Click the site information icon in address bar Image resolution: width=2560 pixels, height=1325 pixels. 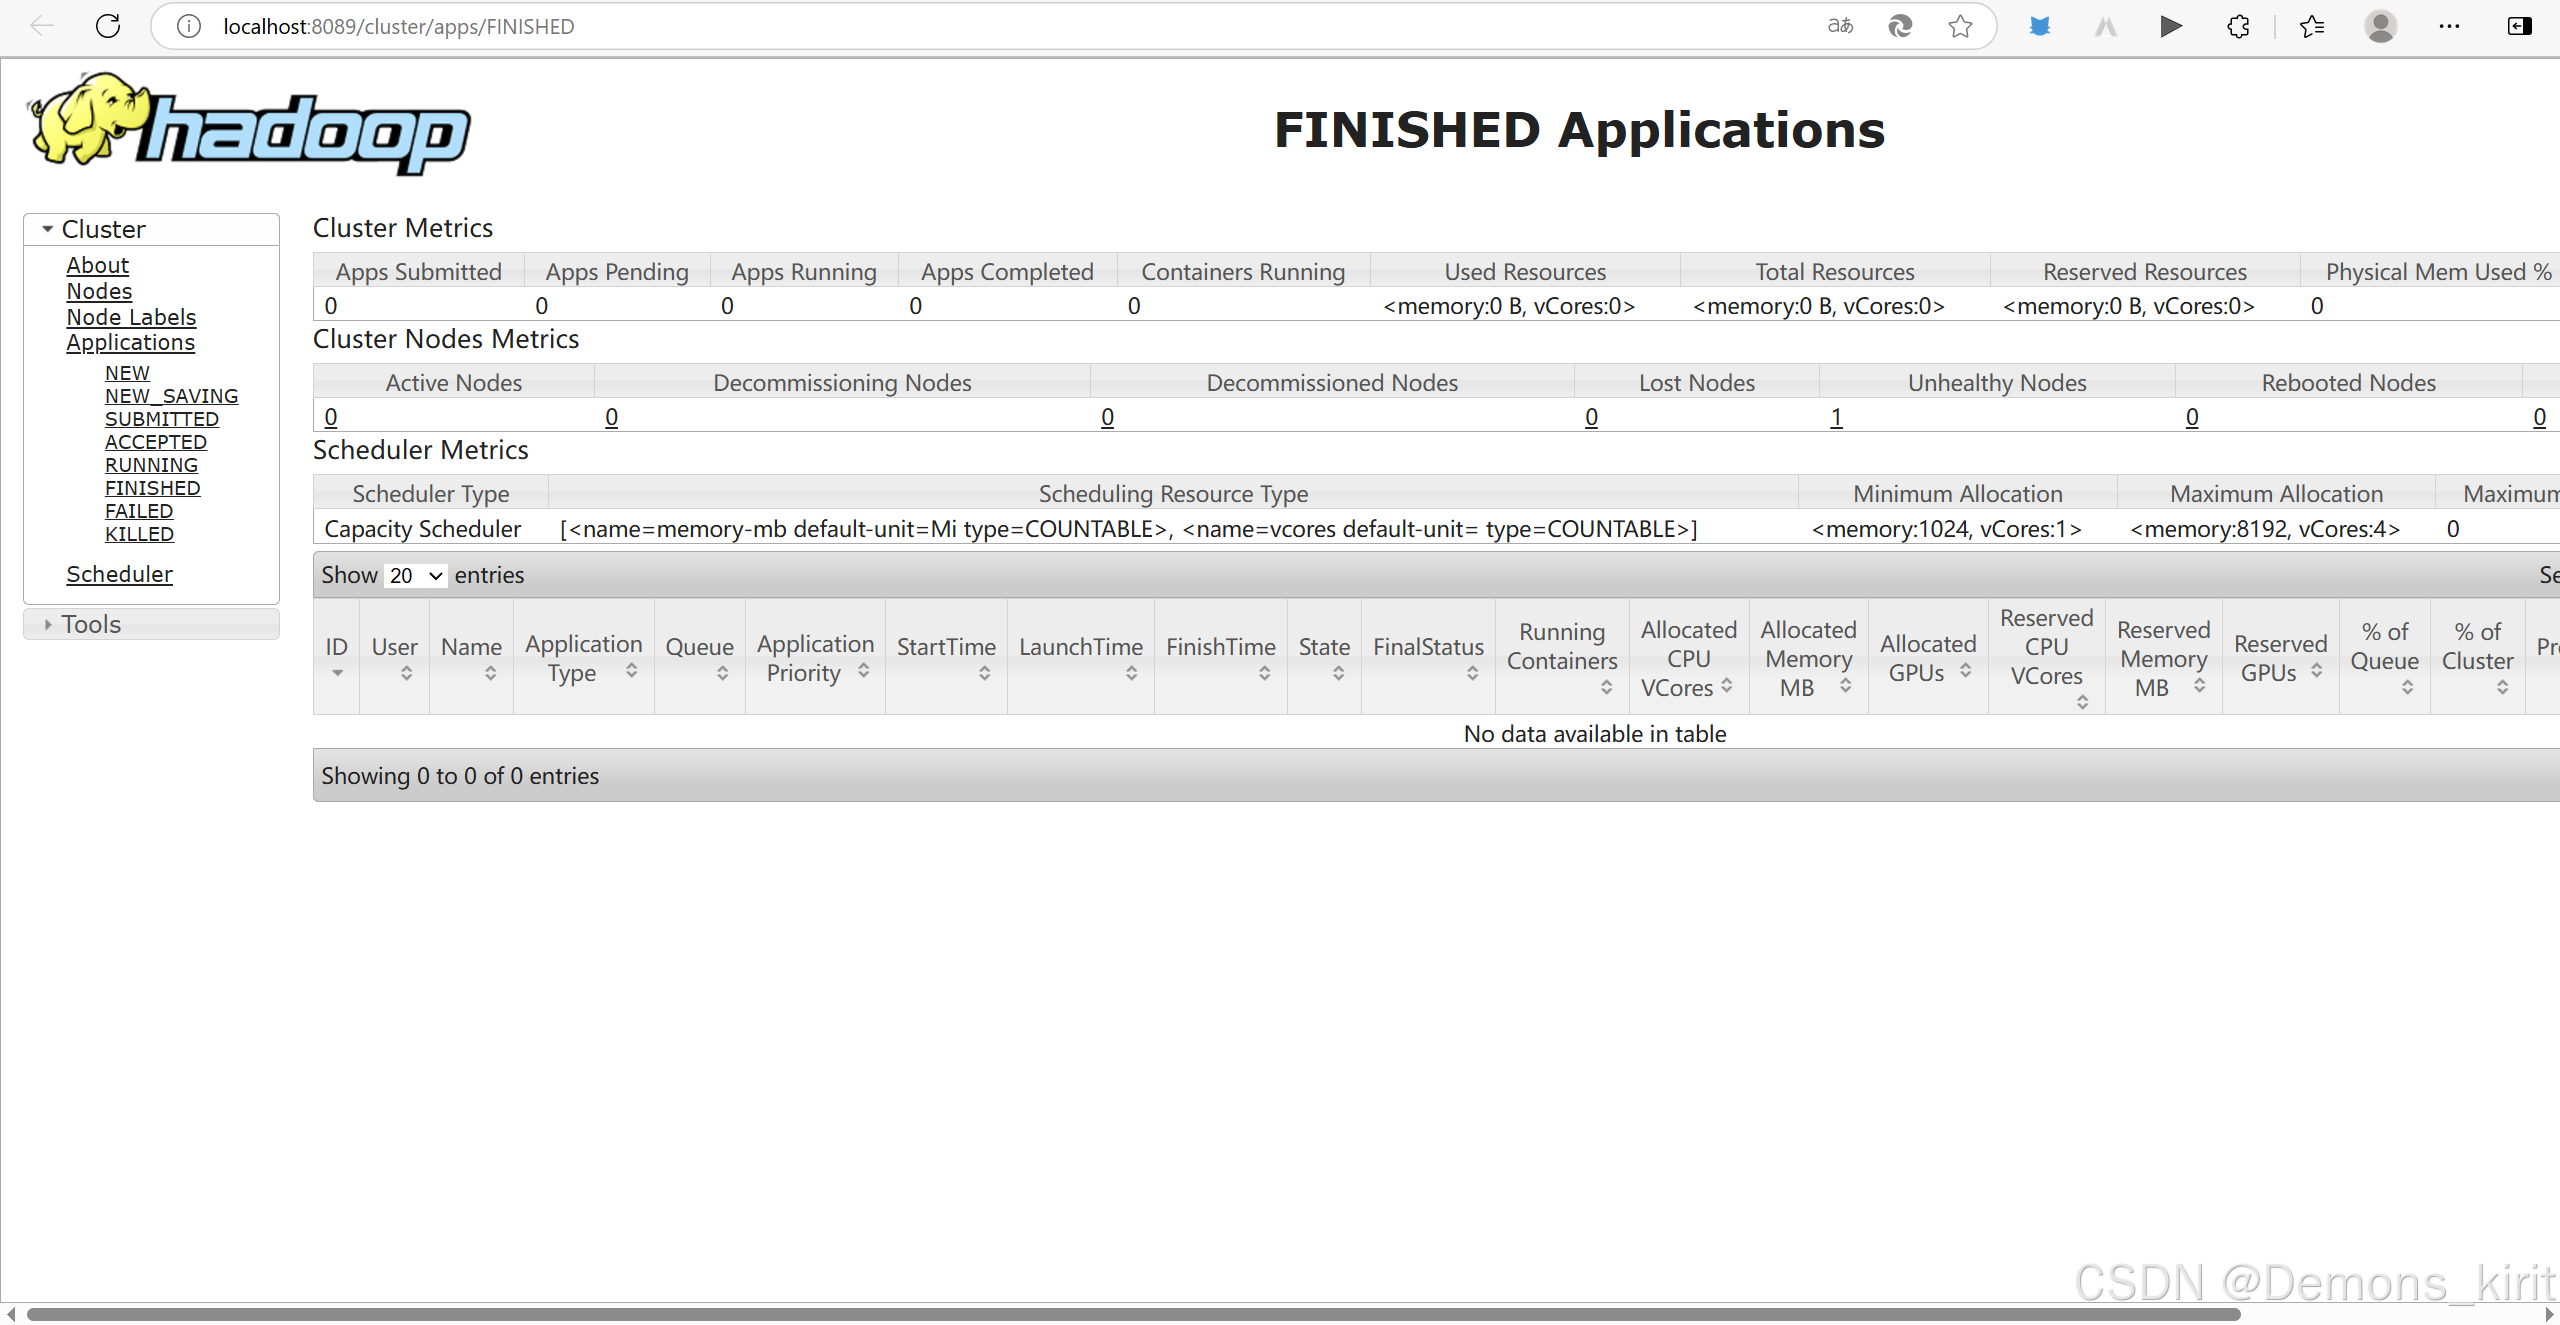coord(189,26)
